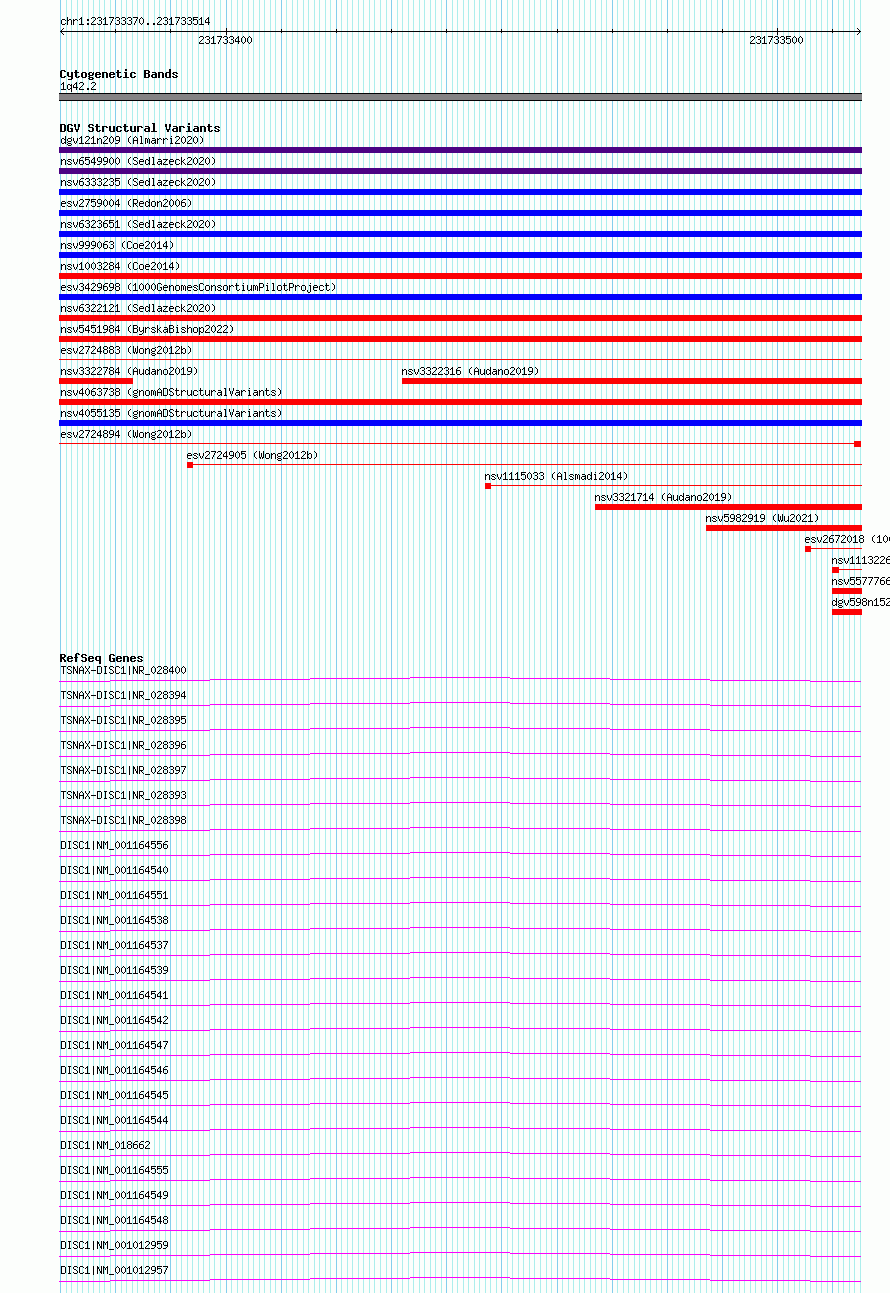Open transcript DISC1|NM_018662
Image resolution: width=890 pixels, height=1293 pixels.
pyautogui.click(x=105, y=1145)
